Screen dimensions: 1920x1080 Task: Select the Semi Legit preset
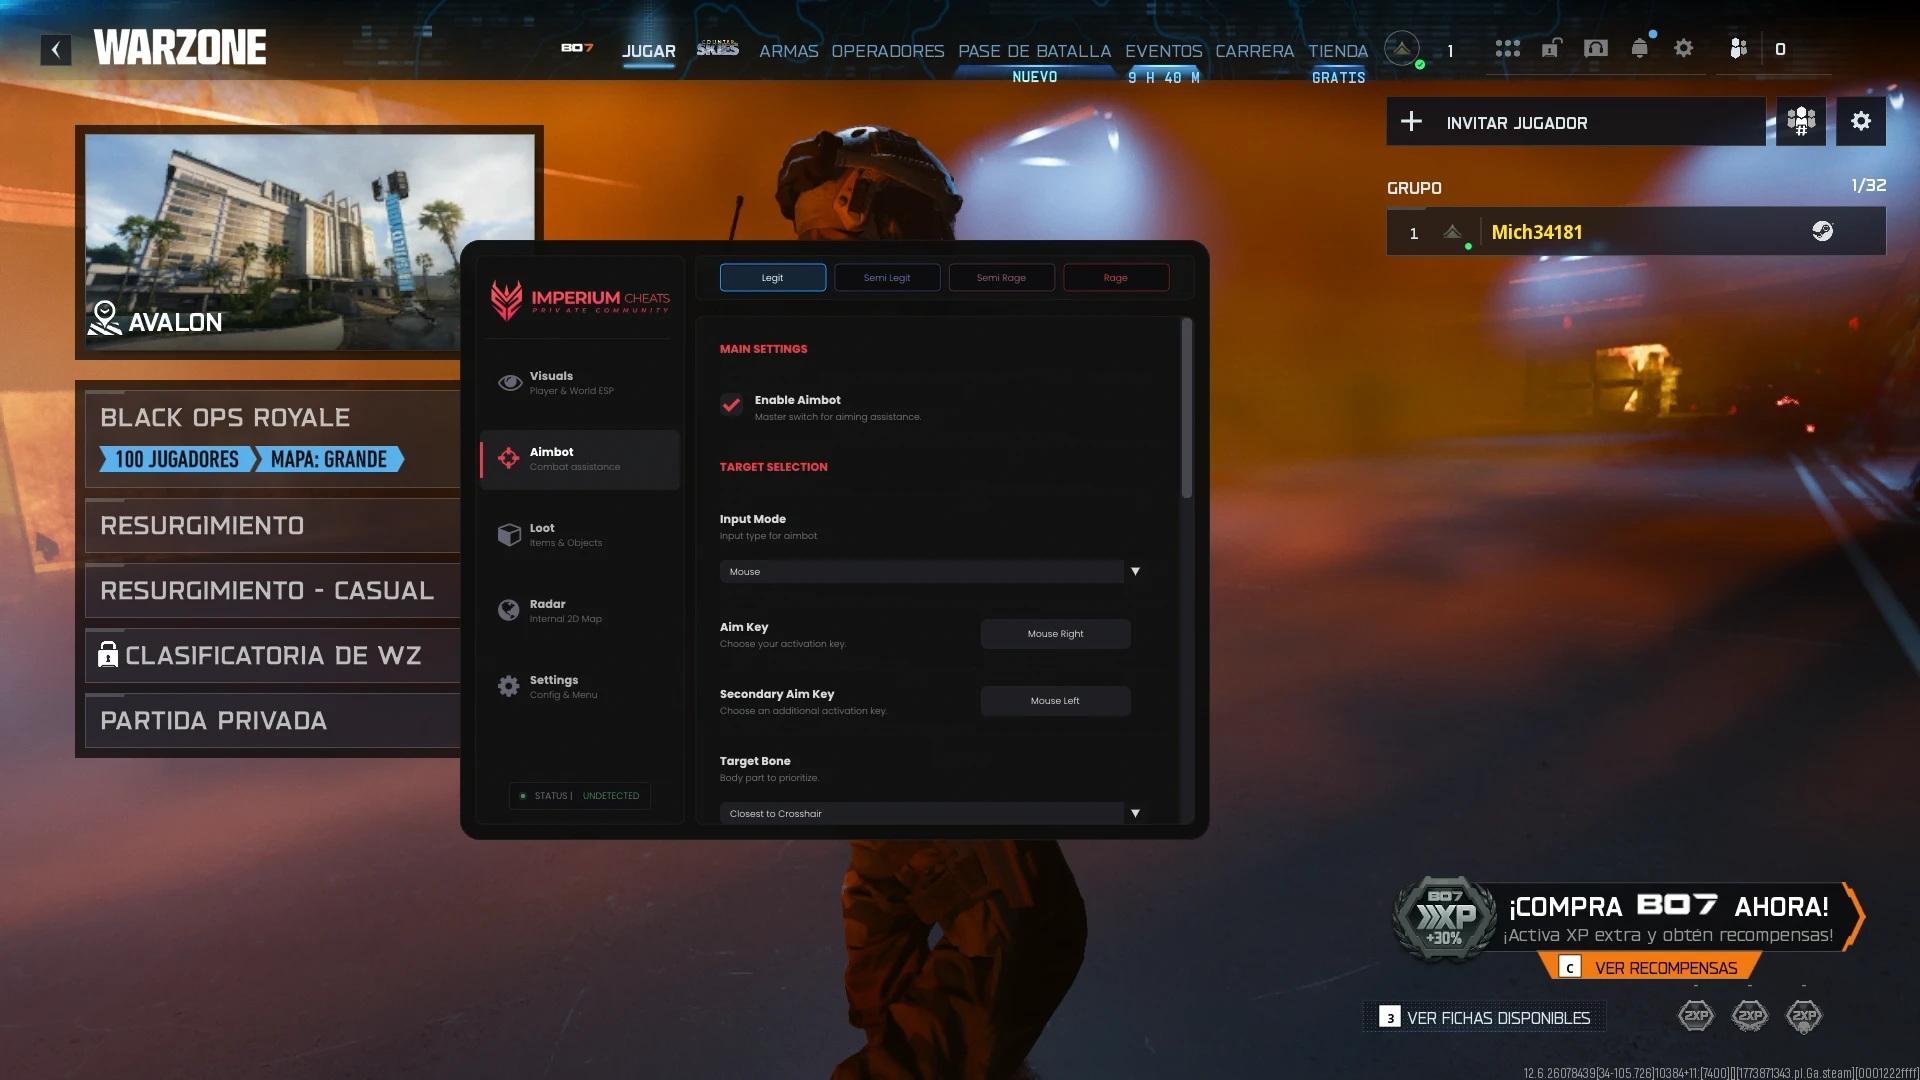coord(887,277)
